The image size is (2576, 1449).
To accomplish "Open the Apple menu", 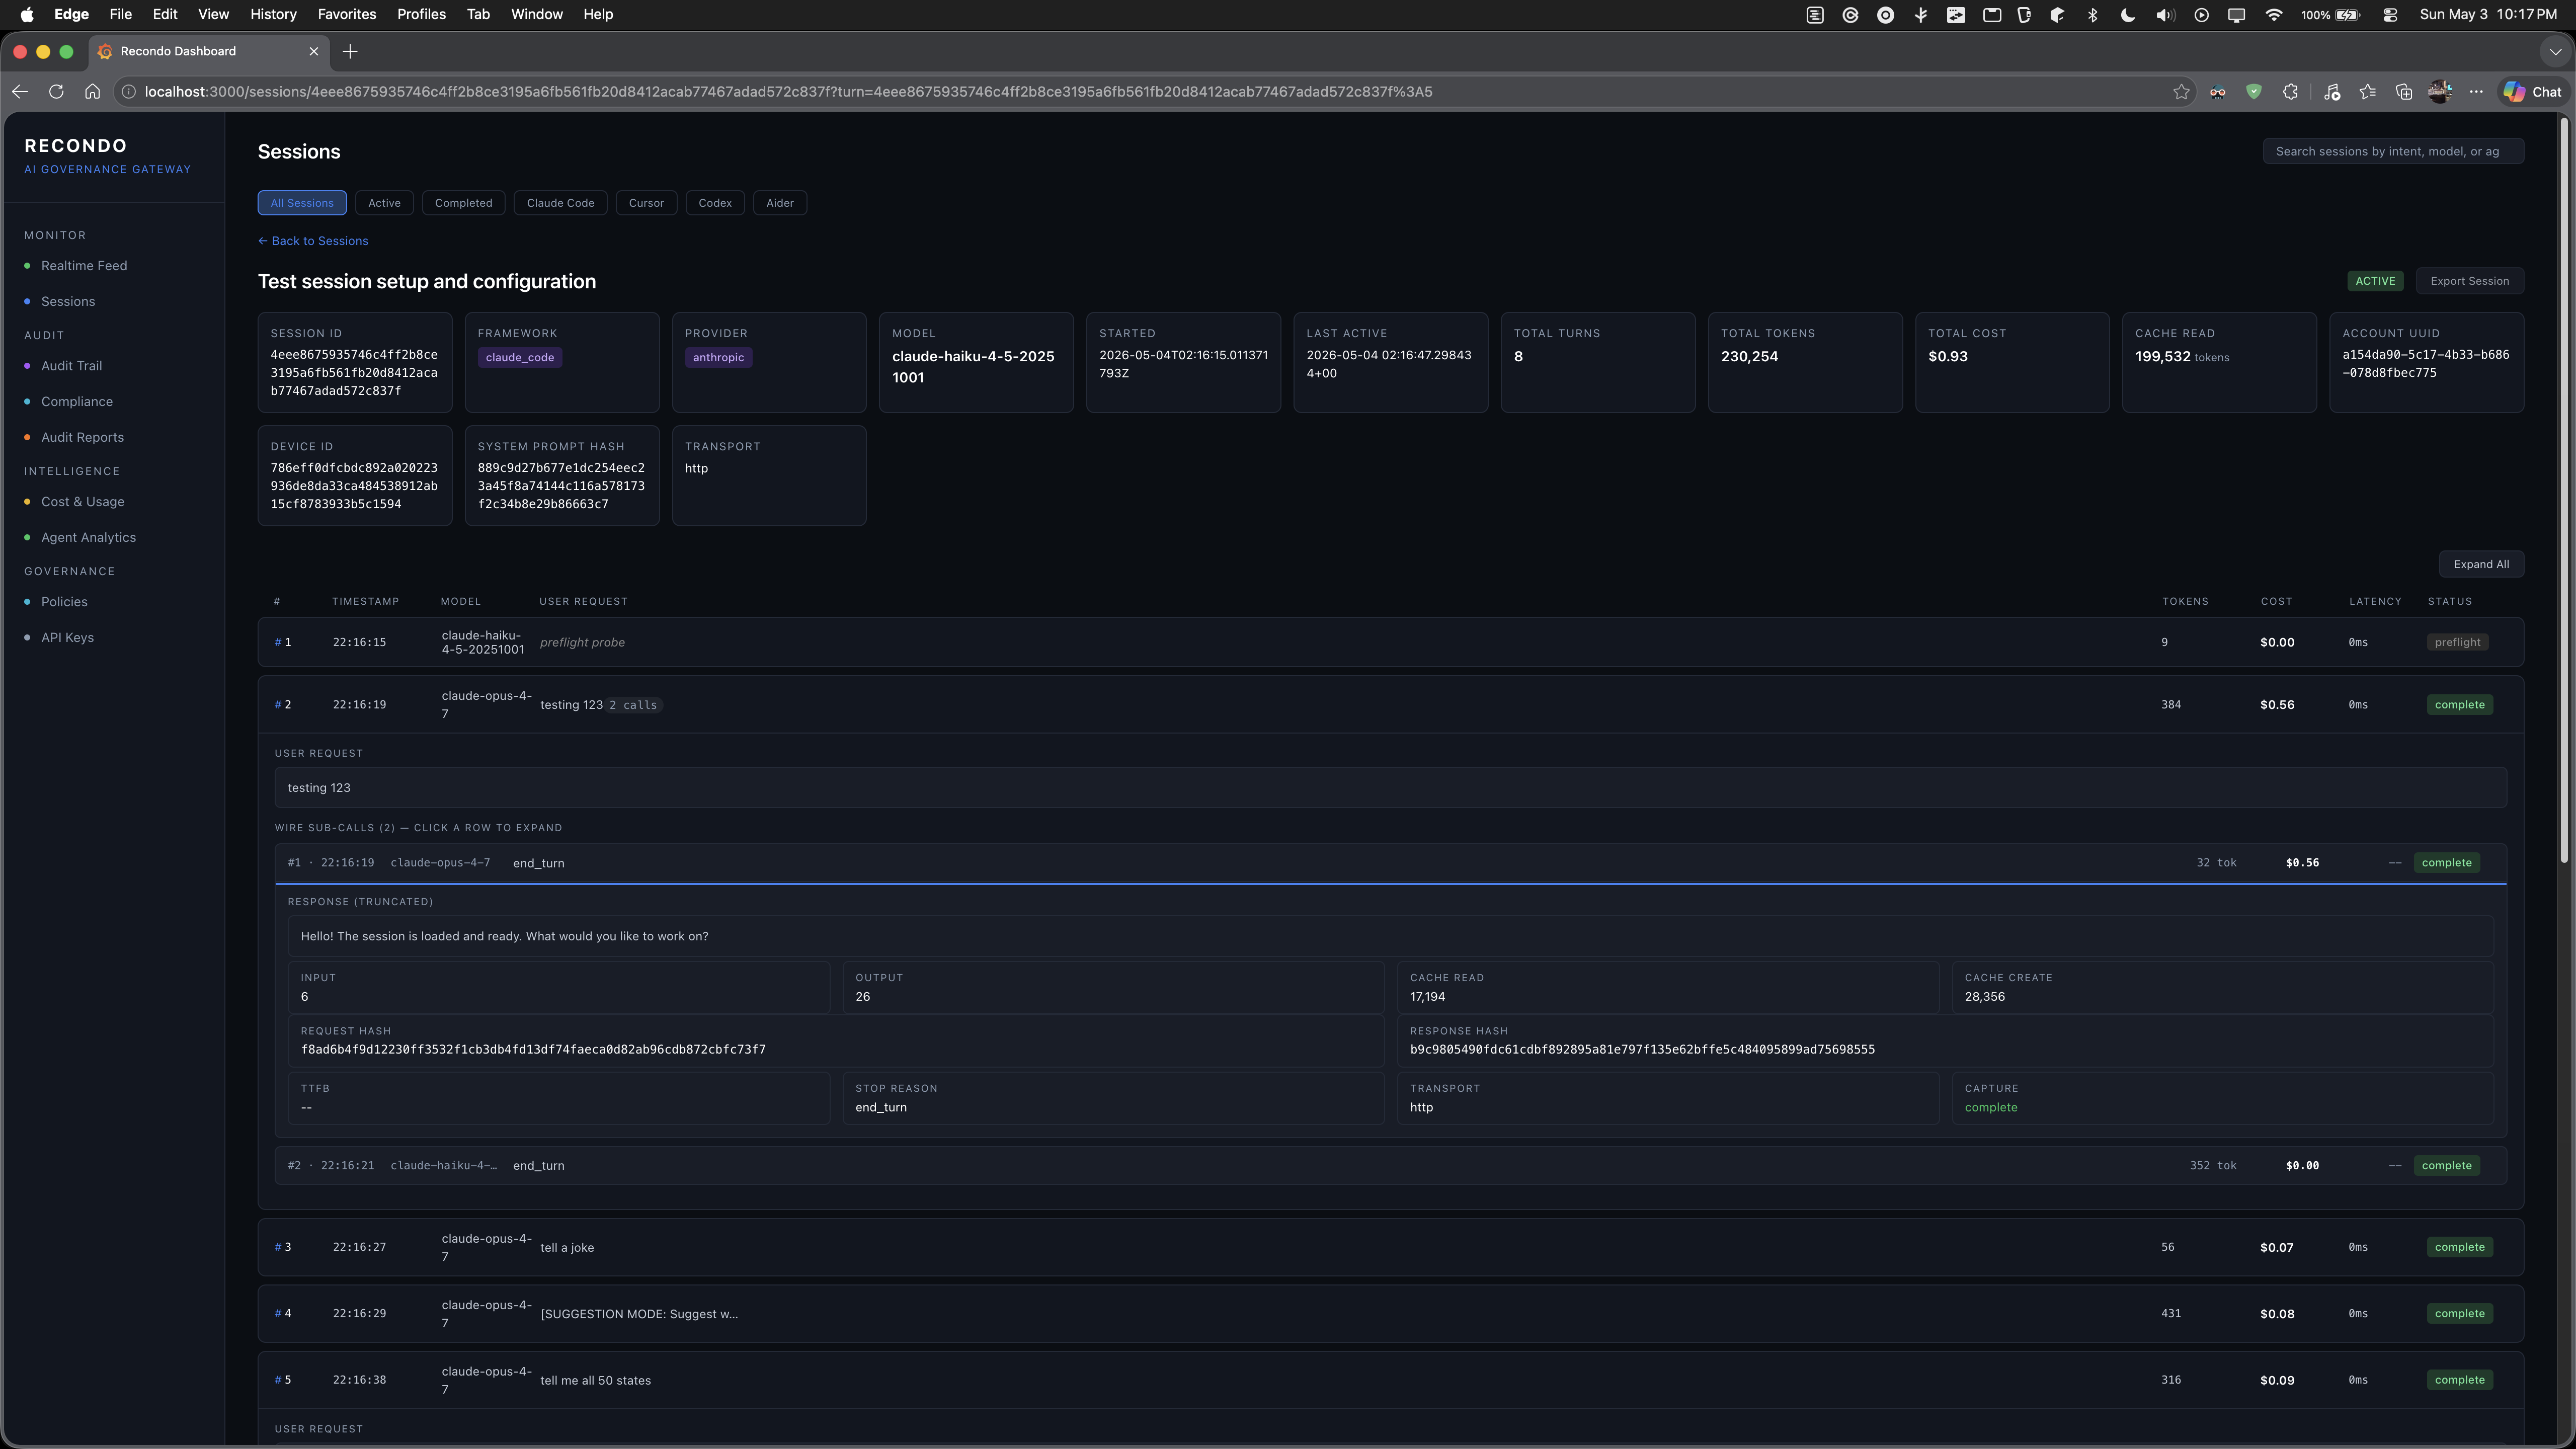I will coord(27,14).
